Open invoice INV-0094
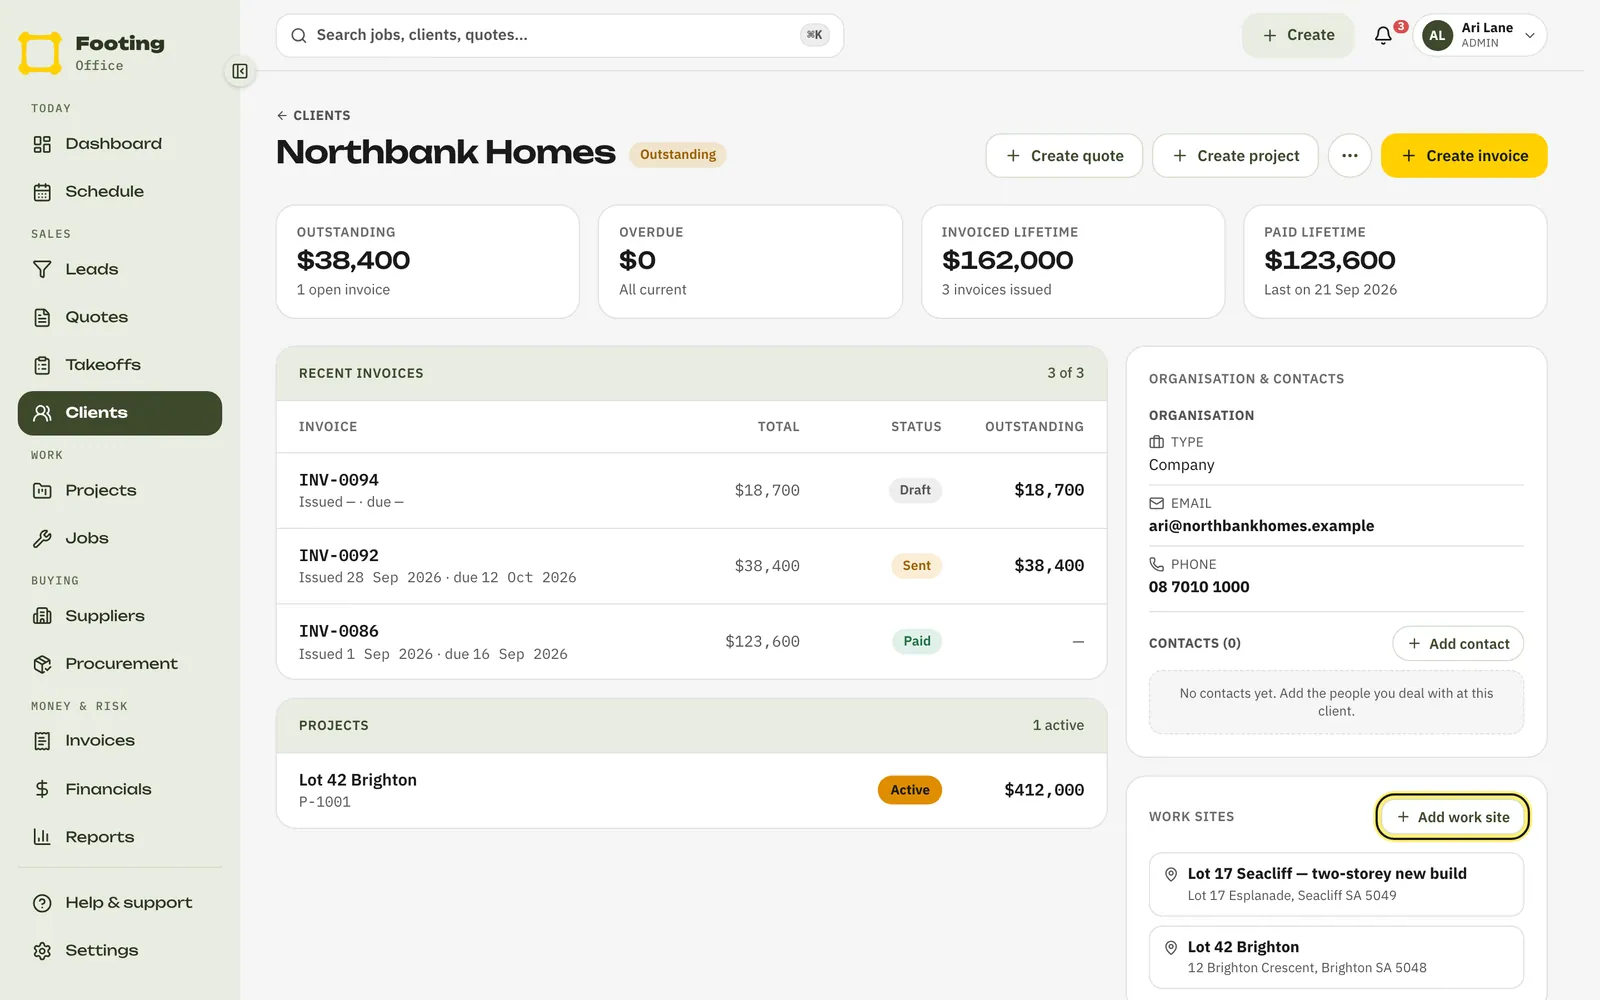Image resolution: width=1600 pixels, height=1000 pixels. coord(691,491)
